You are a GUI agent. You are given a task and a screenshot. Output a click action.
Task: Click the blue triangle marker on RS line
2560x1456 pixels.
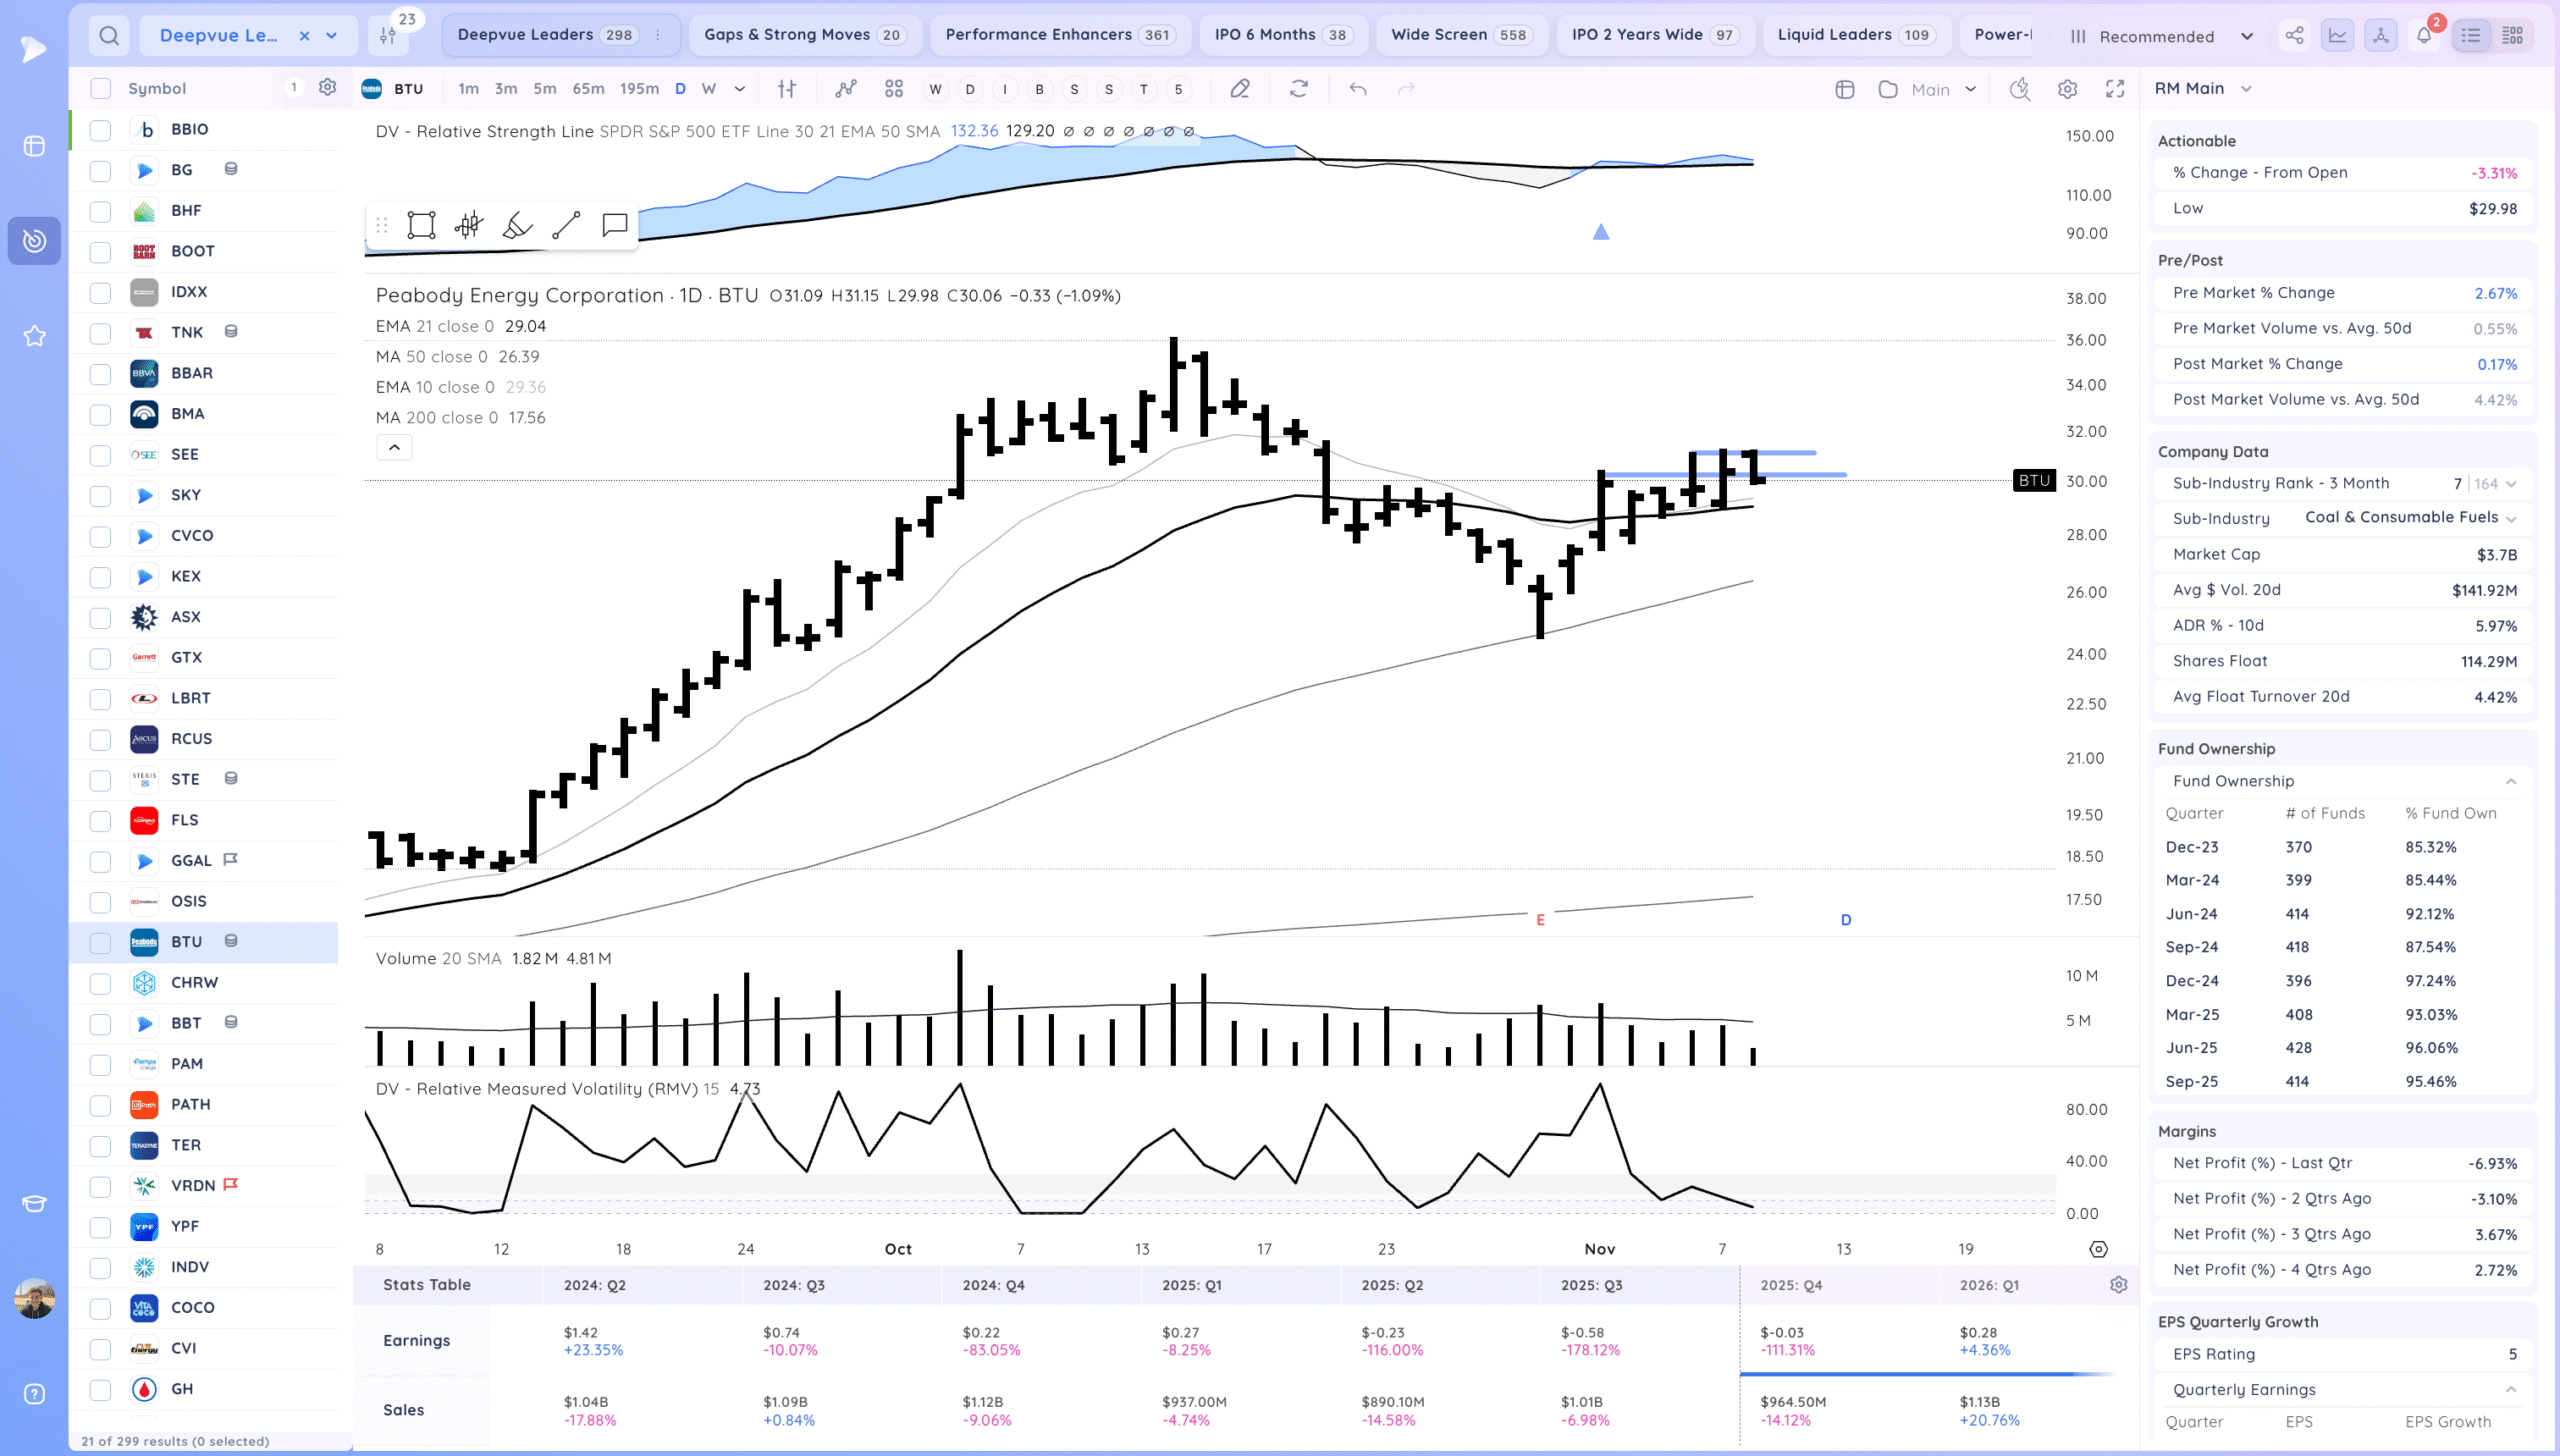point(1600,232)
